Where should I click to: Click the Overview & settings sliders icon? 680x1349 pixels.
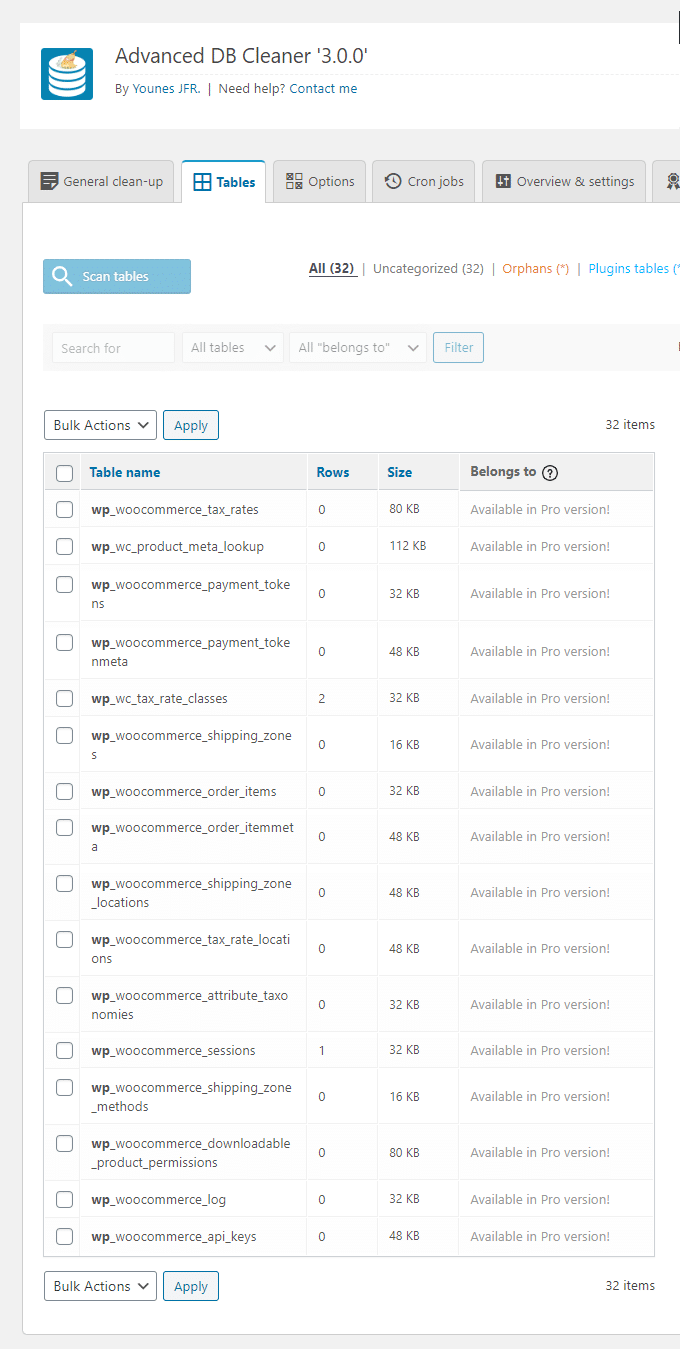503,181
